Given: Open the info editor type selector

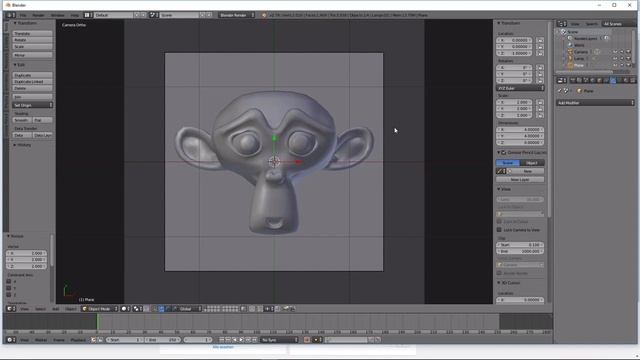Looking at the screenshot, I should click(x=10, y=15).
